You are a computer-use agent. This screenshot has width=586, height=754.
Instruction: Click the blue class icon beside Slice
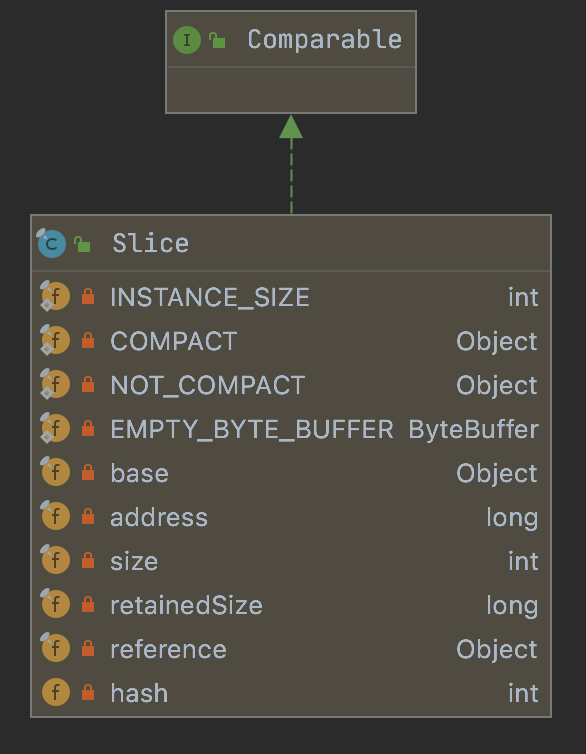(51, 243)
